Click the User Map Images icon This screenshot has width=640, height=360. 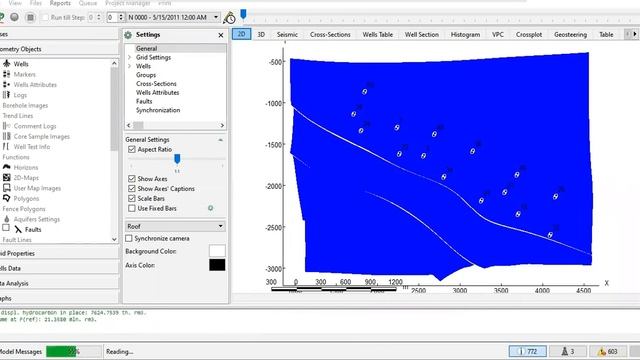click(7, 188)
